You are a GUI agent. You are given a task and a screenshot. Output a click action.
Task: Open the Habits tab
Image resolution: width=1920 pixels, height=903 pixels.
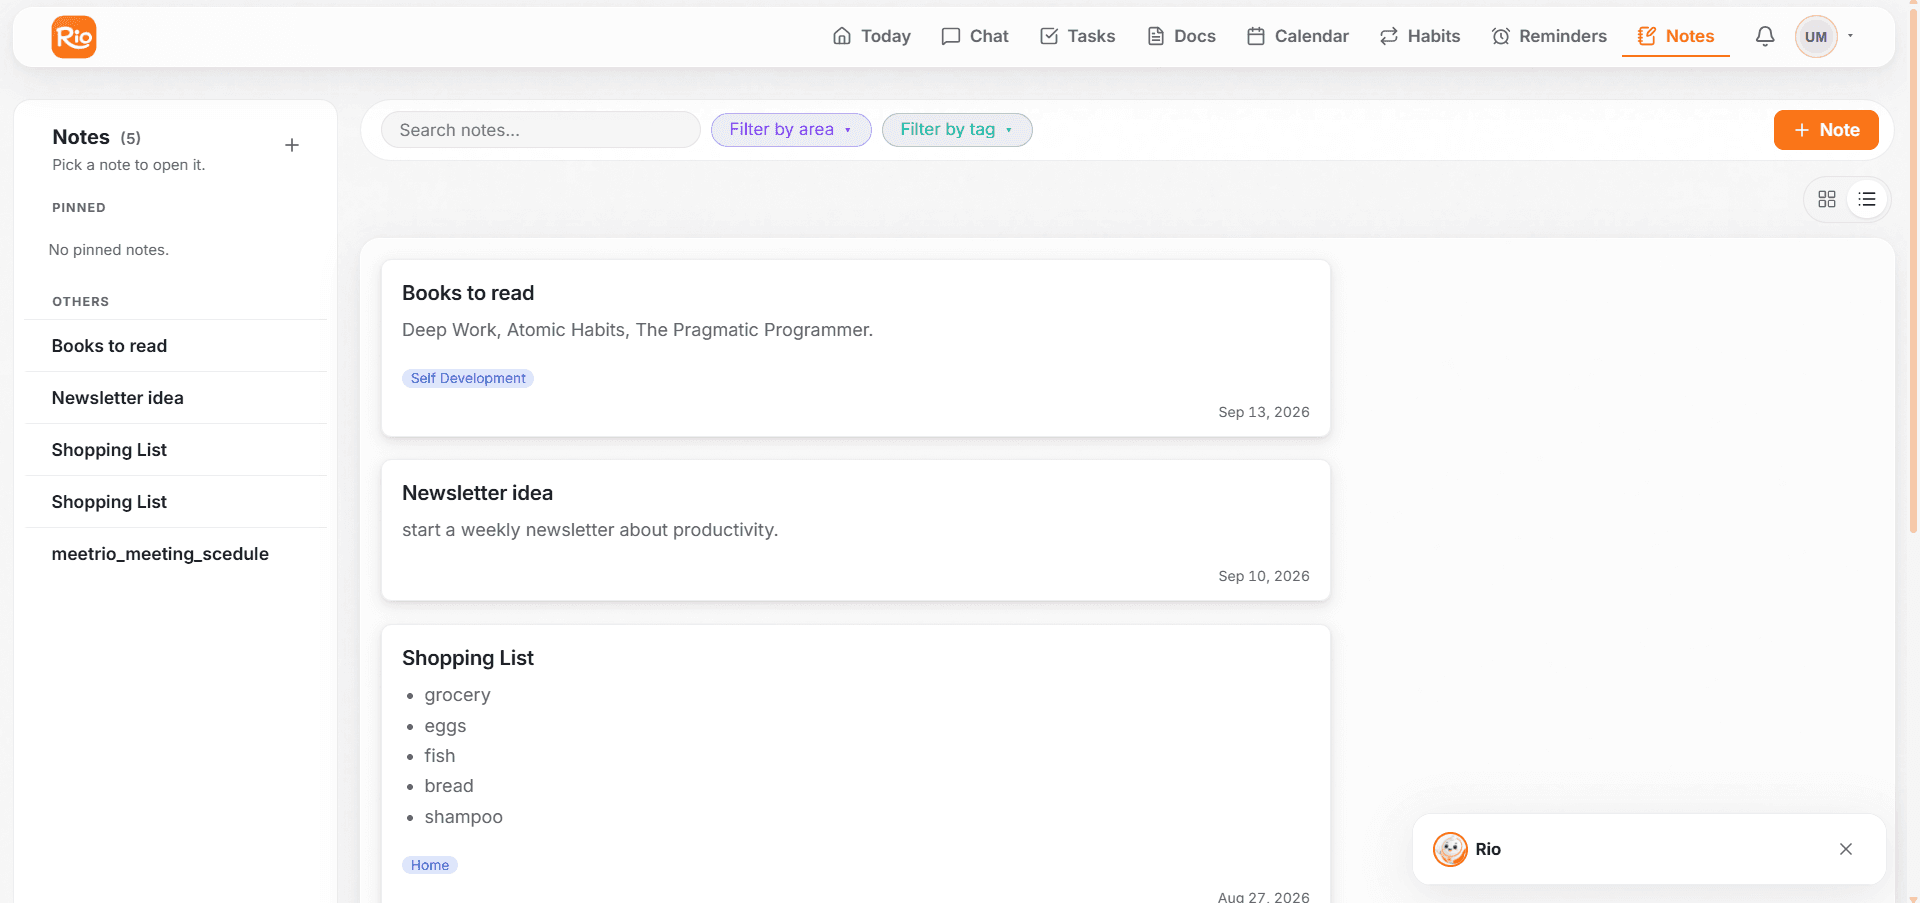[x=1420, y=36]
